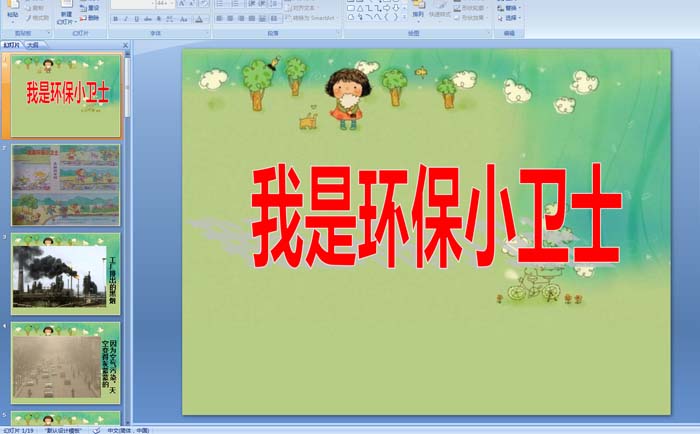
Task: Select the Right Brace shape
Action: 396,17
